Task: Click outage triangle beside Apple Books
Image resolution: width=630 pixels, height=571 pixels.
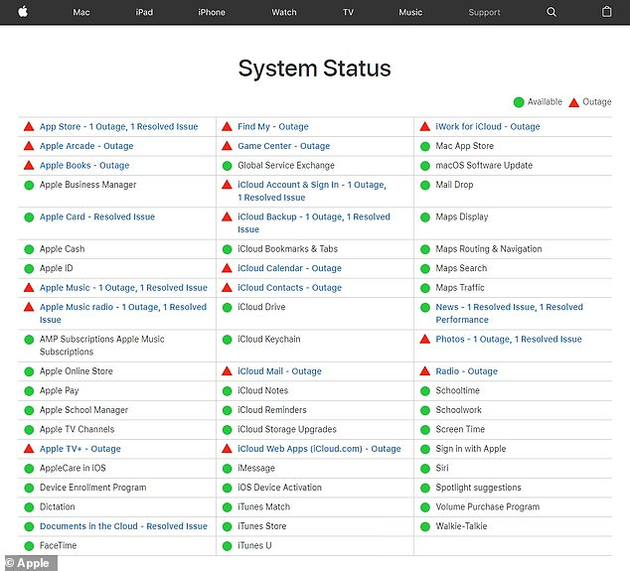Action: pos(29,165)
